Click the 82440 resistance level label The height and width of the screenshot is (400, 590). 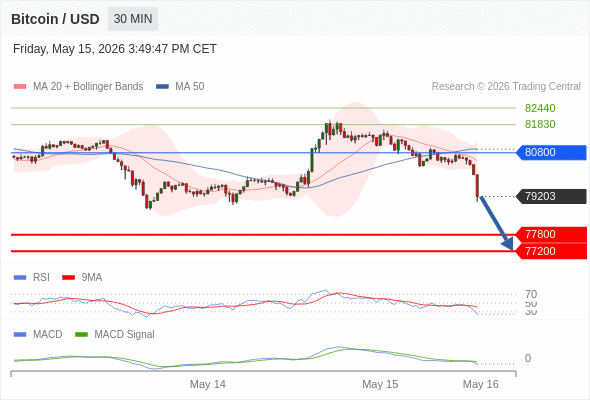(540, 108)
